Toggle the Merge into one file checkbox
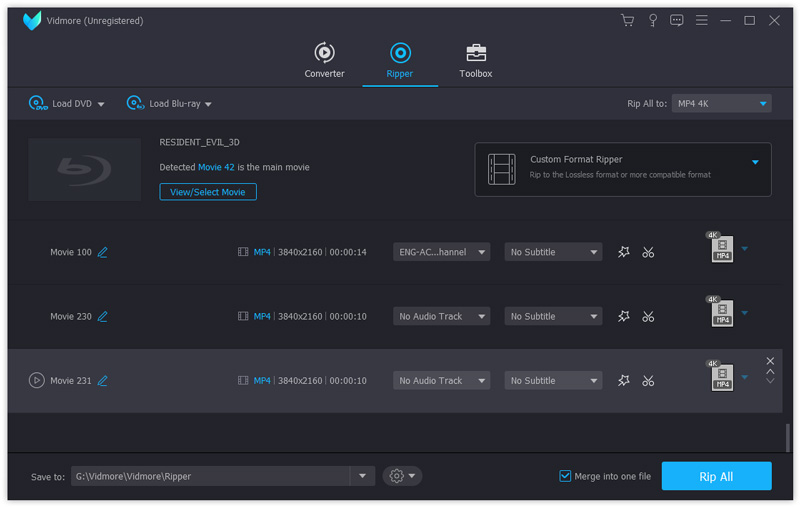Screen dimensions: 800x507 pyautogui.click(x=565, y=476)
